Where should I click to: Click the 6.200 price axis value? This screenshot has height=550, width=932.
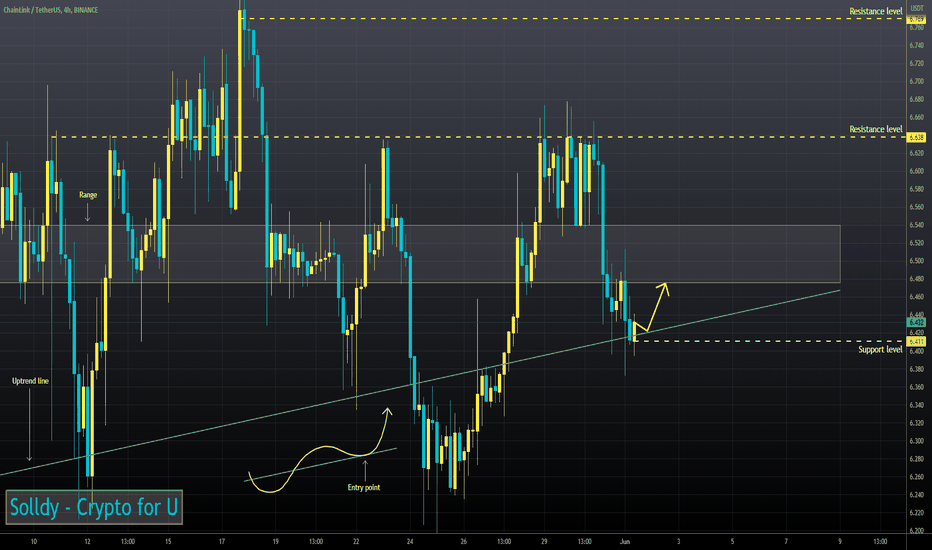coord(916,531)
